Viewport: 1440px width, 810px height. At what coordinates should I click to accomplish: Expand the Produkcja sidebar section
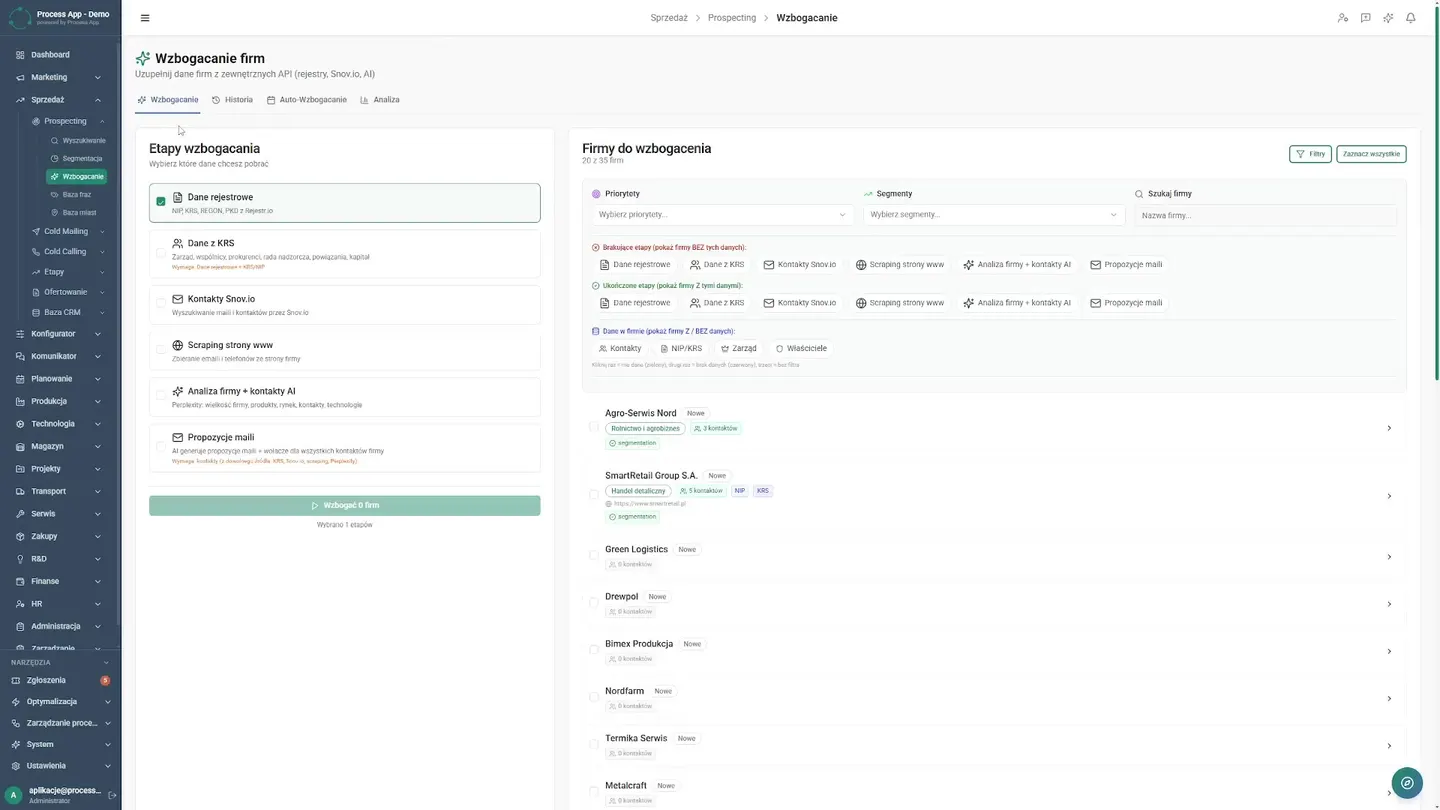pyautogui.click(x=98, y=401)
